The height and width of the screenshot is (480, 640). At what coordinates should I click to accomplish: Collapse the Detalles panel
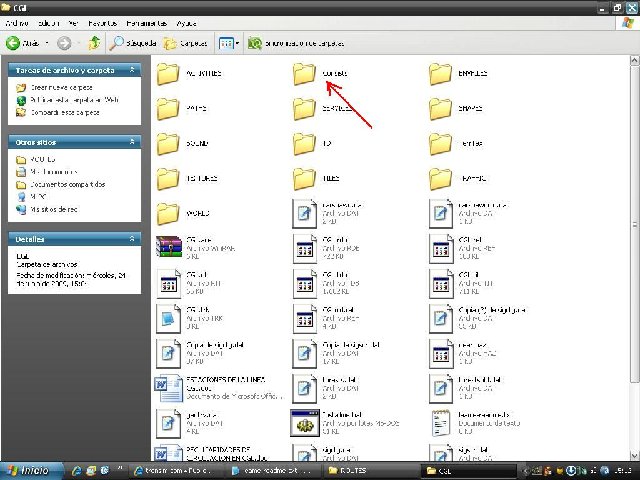click(135, 239)
